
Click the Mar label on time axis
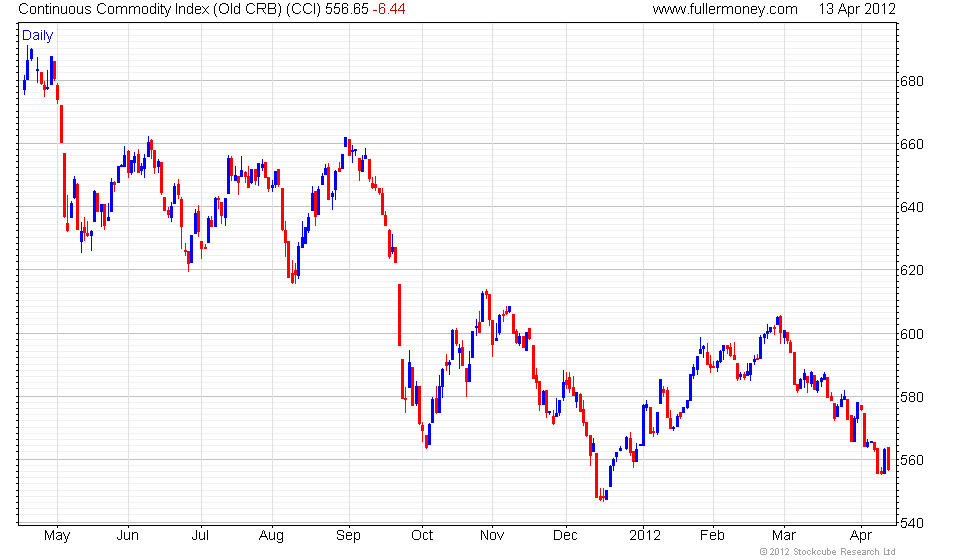click(x=784, y=536)
